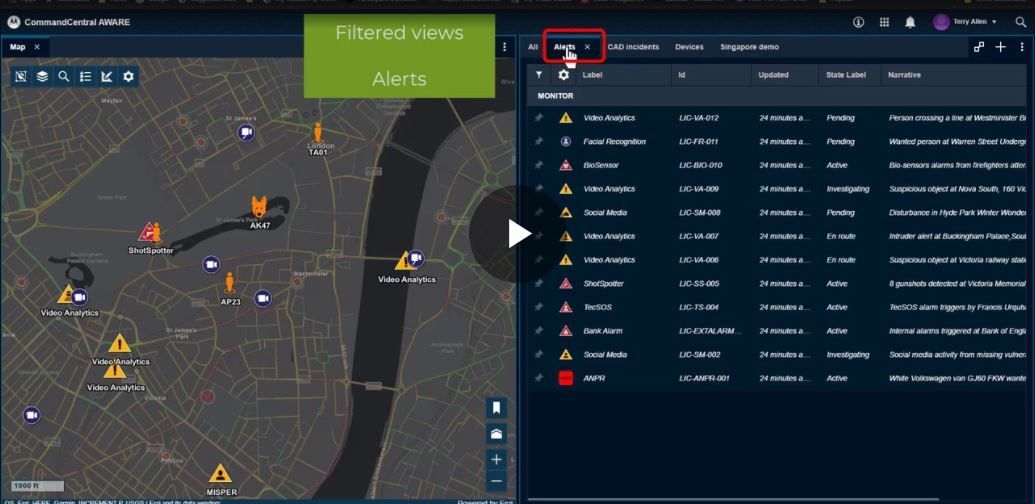1035x504 pixels.
Task: Click the map bookmark icon
Action: coord(497,407)
